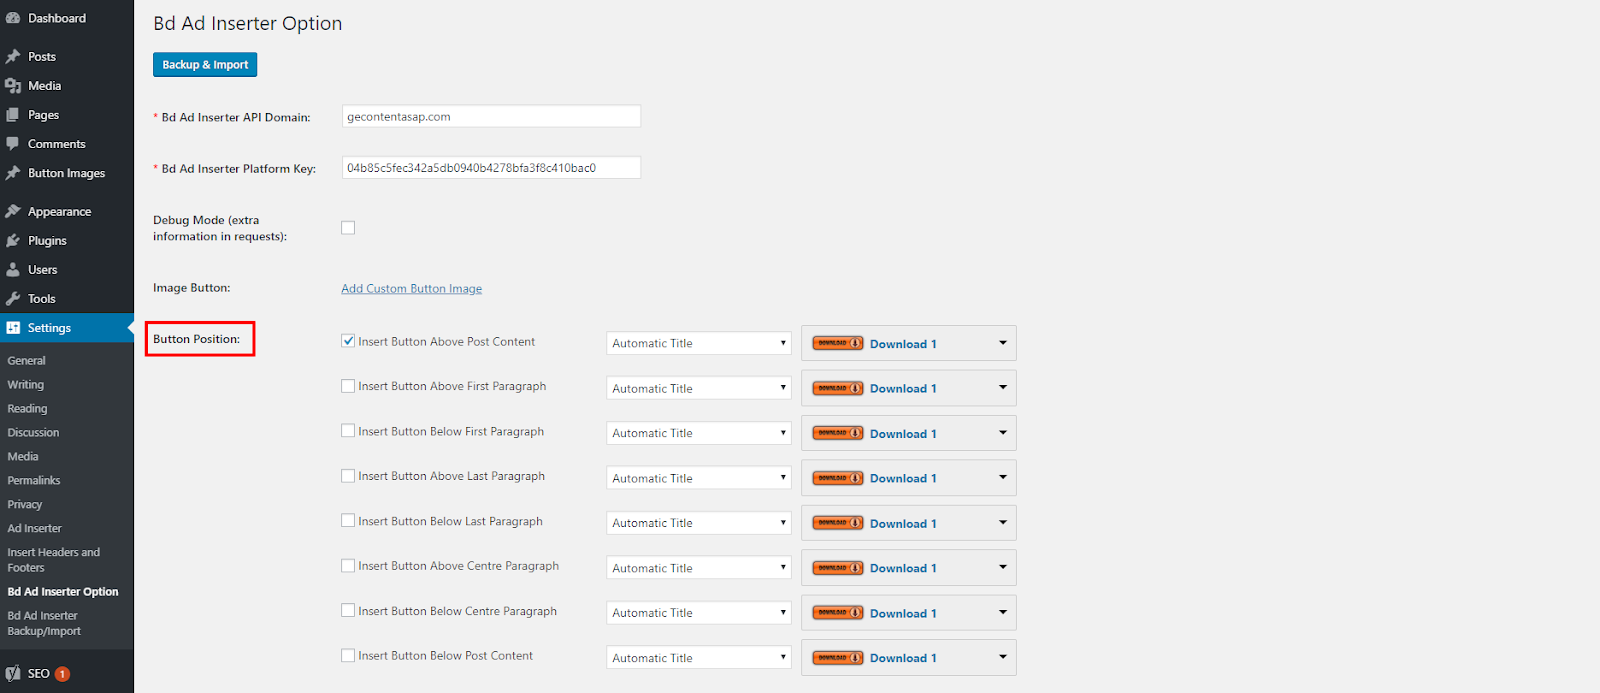Click orange download image in Above First Paragraph row
1600x693 pixels.
pos(838,388)
